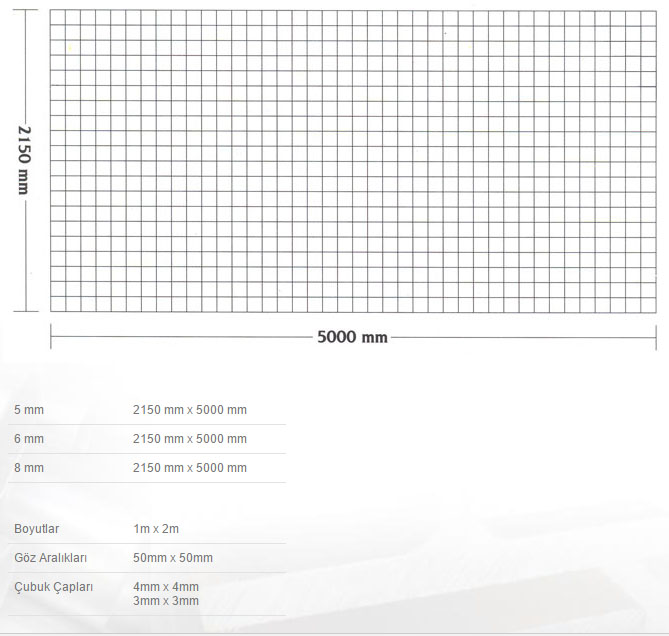The width and height of the screenshot is (669, 636).
Task: Click the Çubuk Çapları label
Action: pos(53,587)
